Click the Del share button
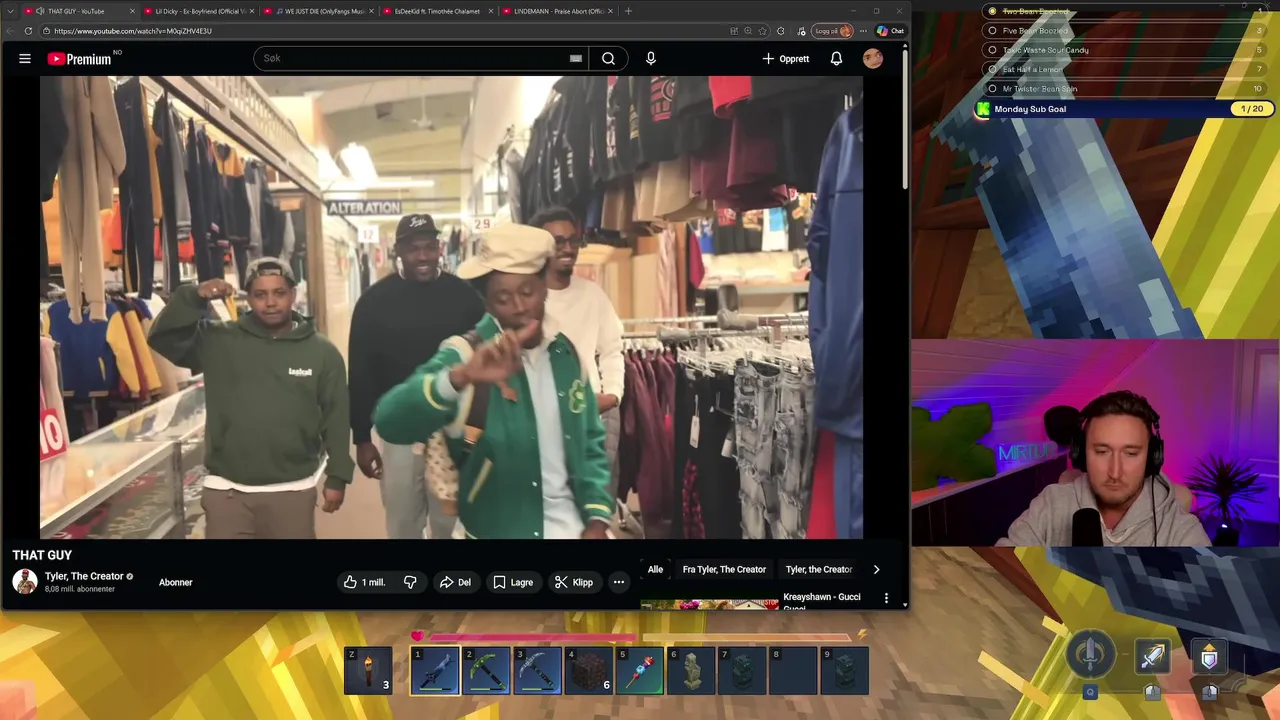The height and width of the screenshot is (720, 1280). click(x=455, y=582)
